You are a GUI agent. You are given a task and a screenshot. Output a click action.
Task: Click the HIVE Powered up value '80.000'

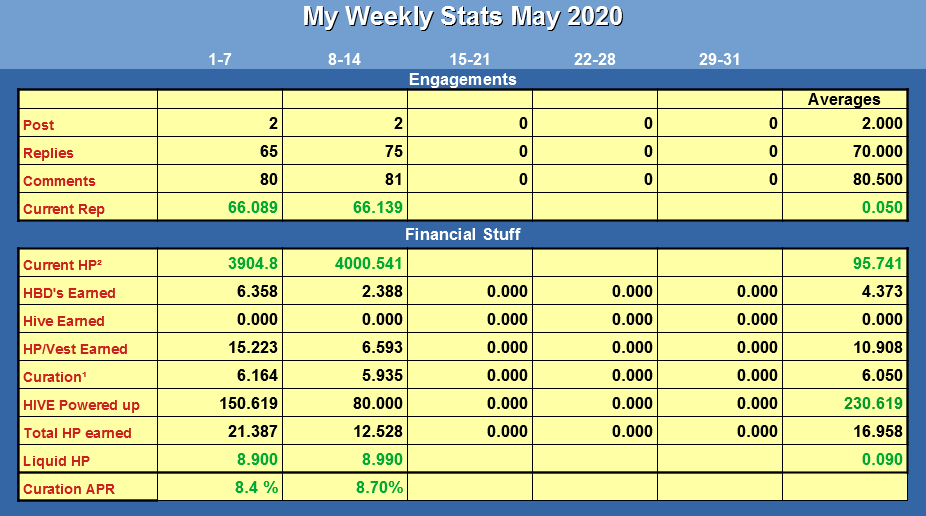378,403
